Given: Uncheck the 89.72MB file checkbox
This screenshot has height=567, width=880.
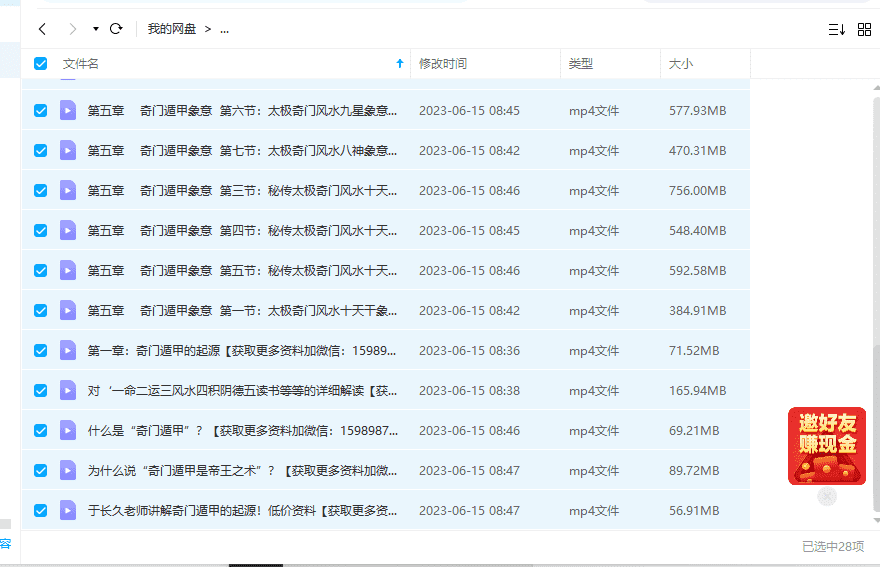Looking at the screenshot, I should (41, 470).
